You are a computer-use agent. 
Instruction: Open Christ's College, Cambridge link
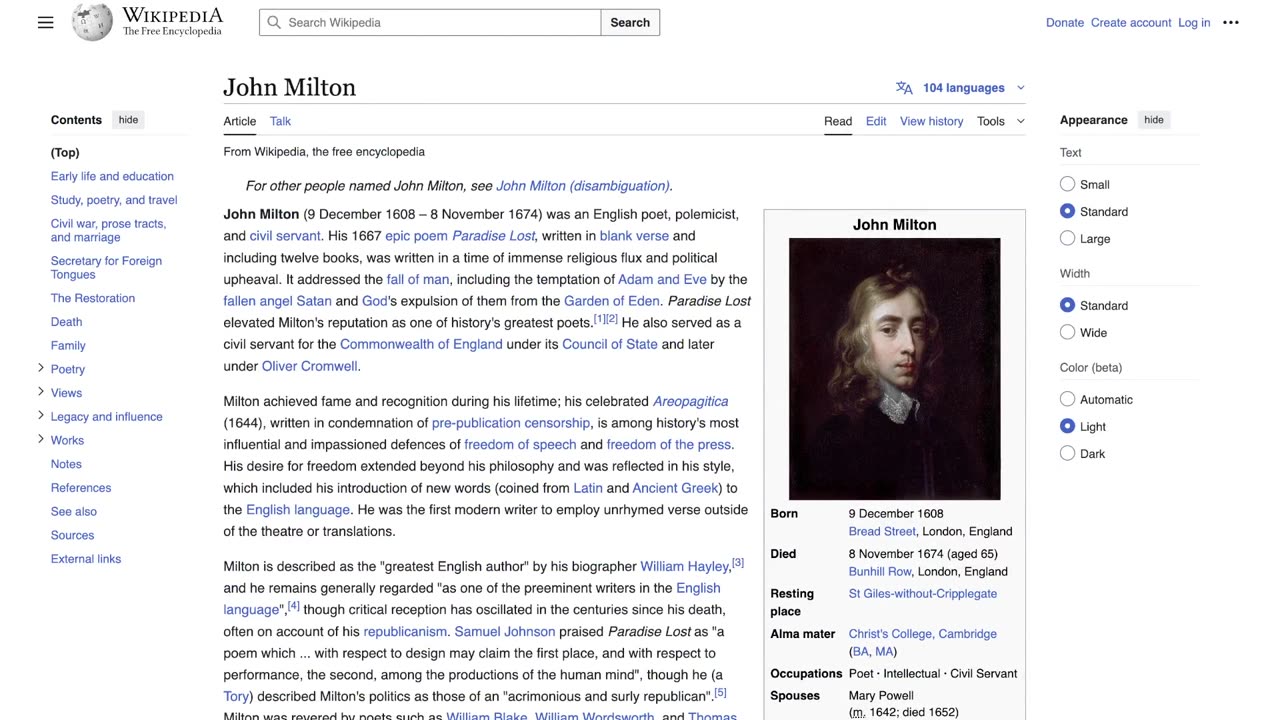(x=923, y=633)
